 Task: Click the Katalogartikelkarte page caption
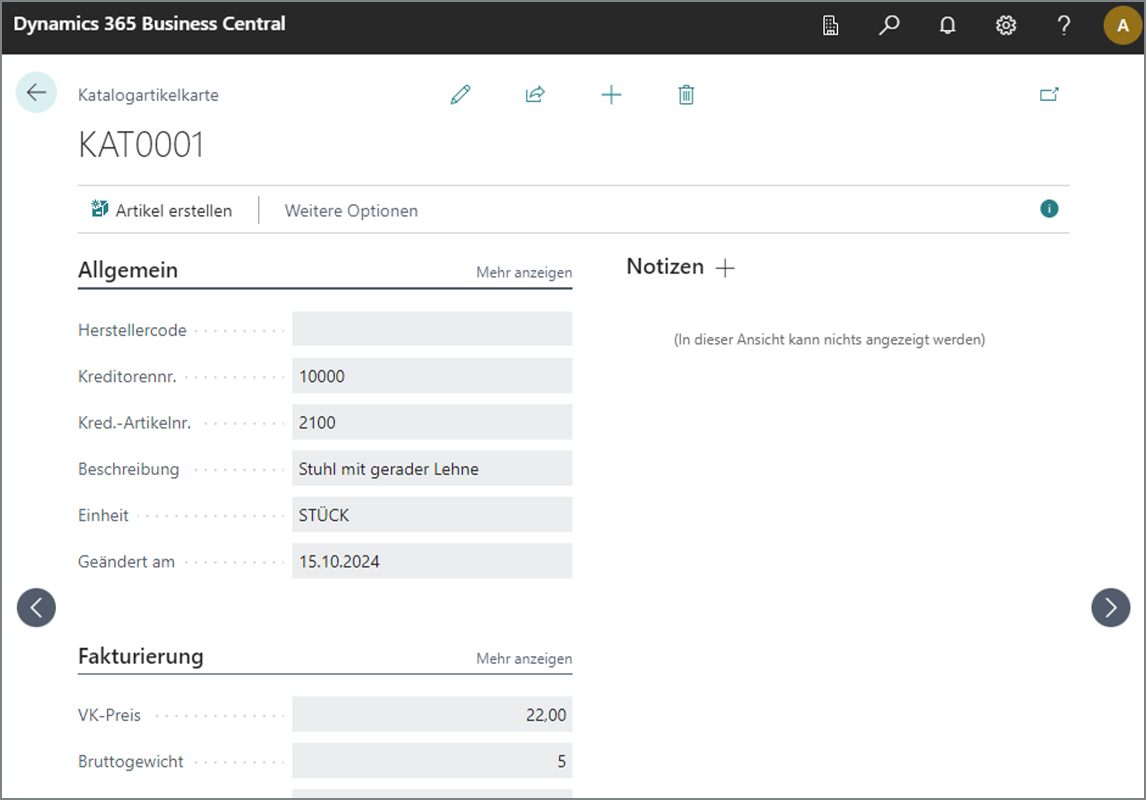(148, 95)
